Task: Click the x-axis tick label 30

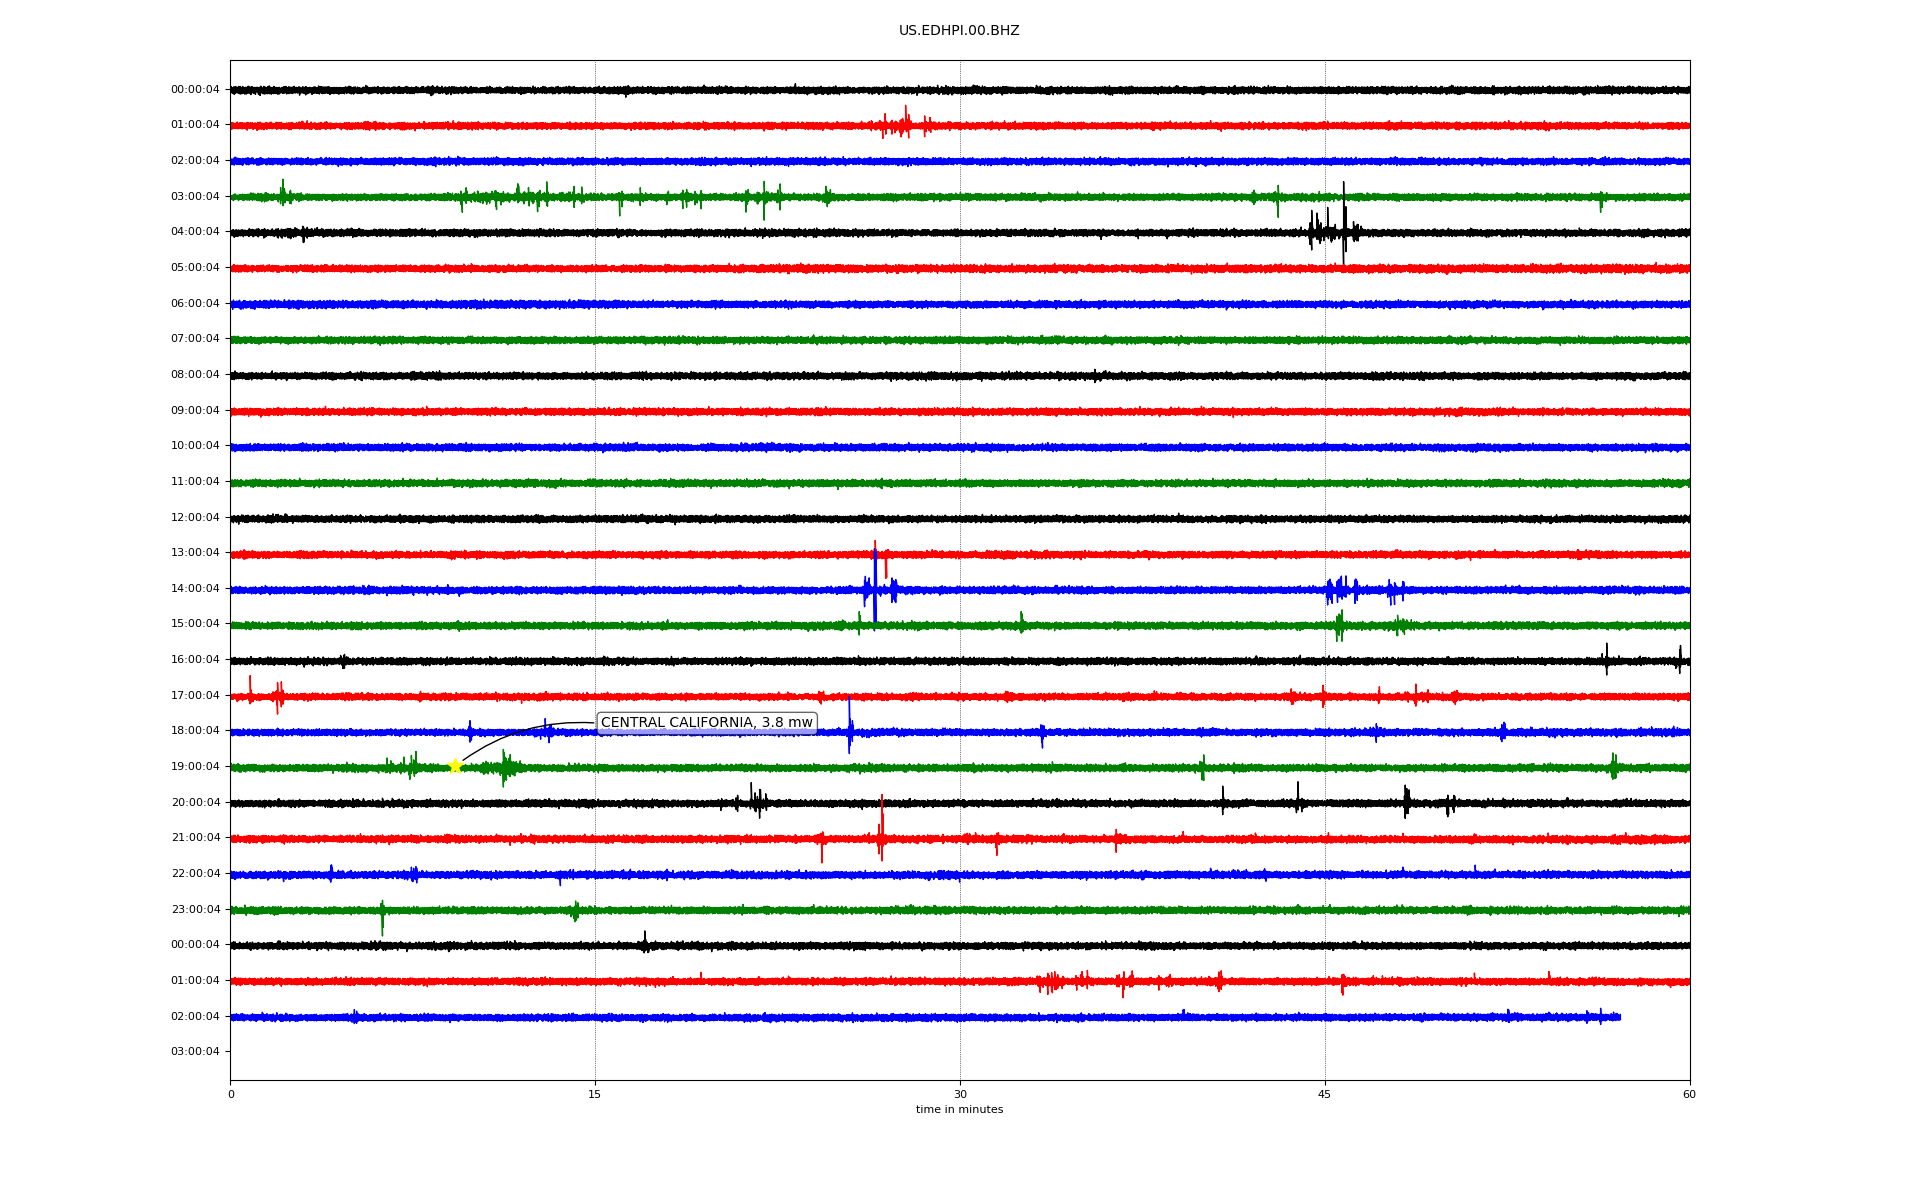Action: tap(960, 1094)
